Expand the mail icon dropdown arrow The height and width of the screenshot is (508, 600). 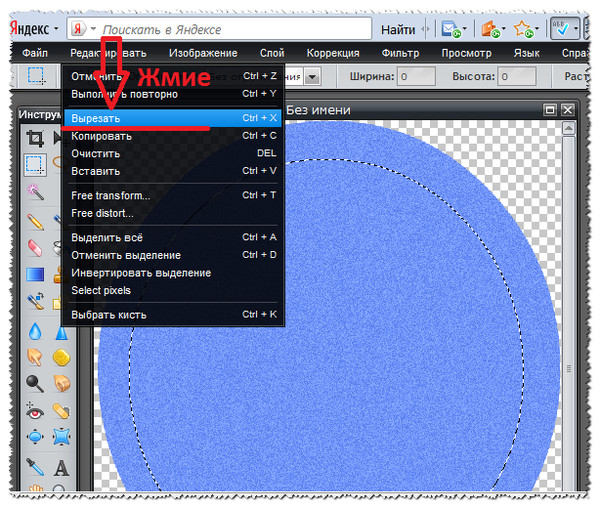pyautogui.click(x=465, y=29)
